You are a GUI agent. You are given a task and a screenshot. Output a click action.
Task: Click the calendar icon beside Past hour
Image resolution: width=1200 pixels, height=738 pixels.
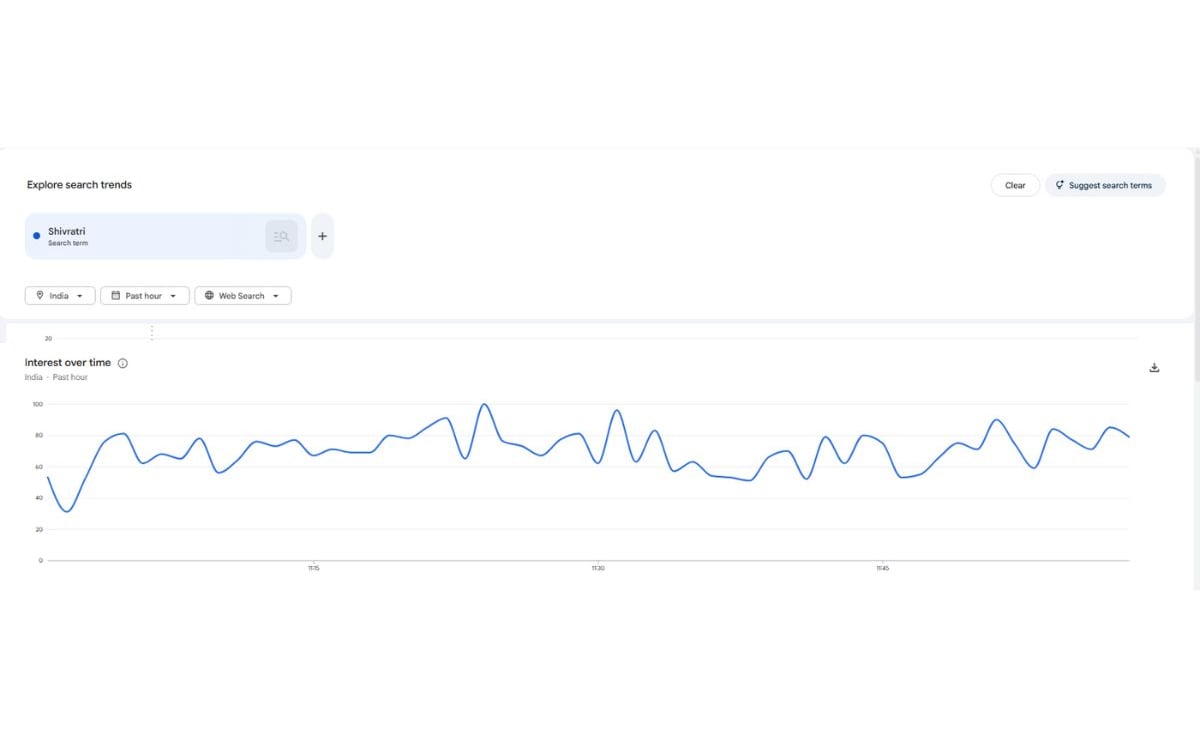point(116,296)
